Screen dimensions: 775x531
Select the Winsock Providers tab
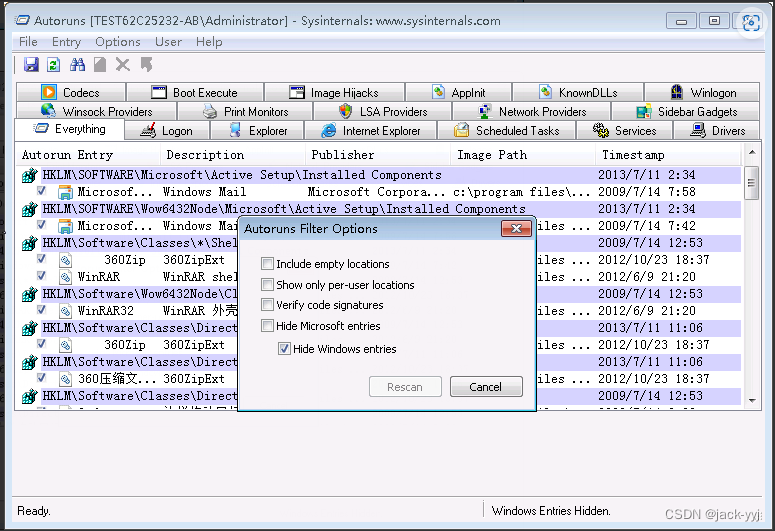point(96,111)
